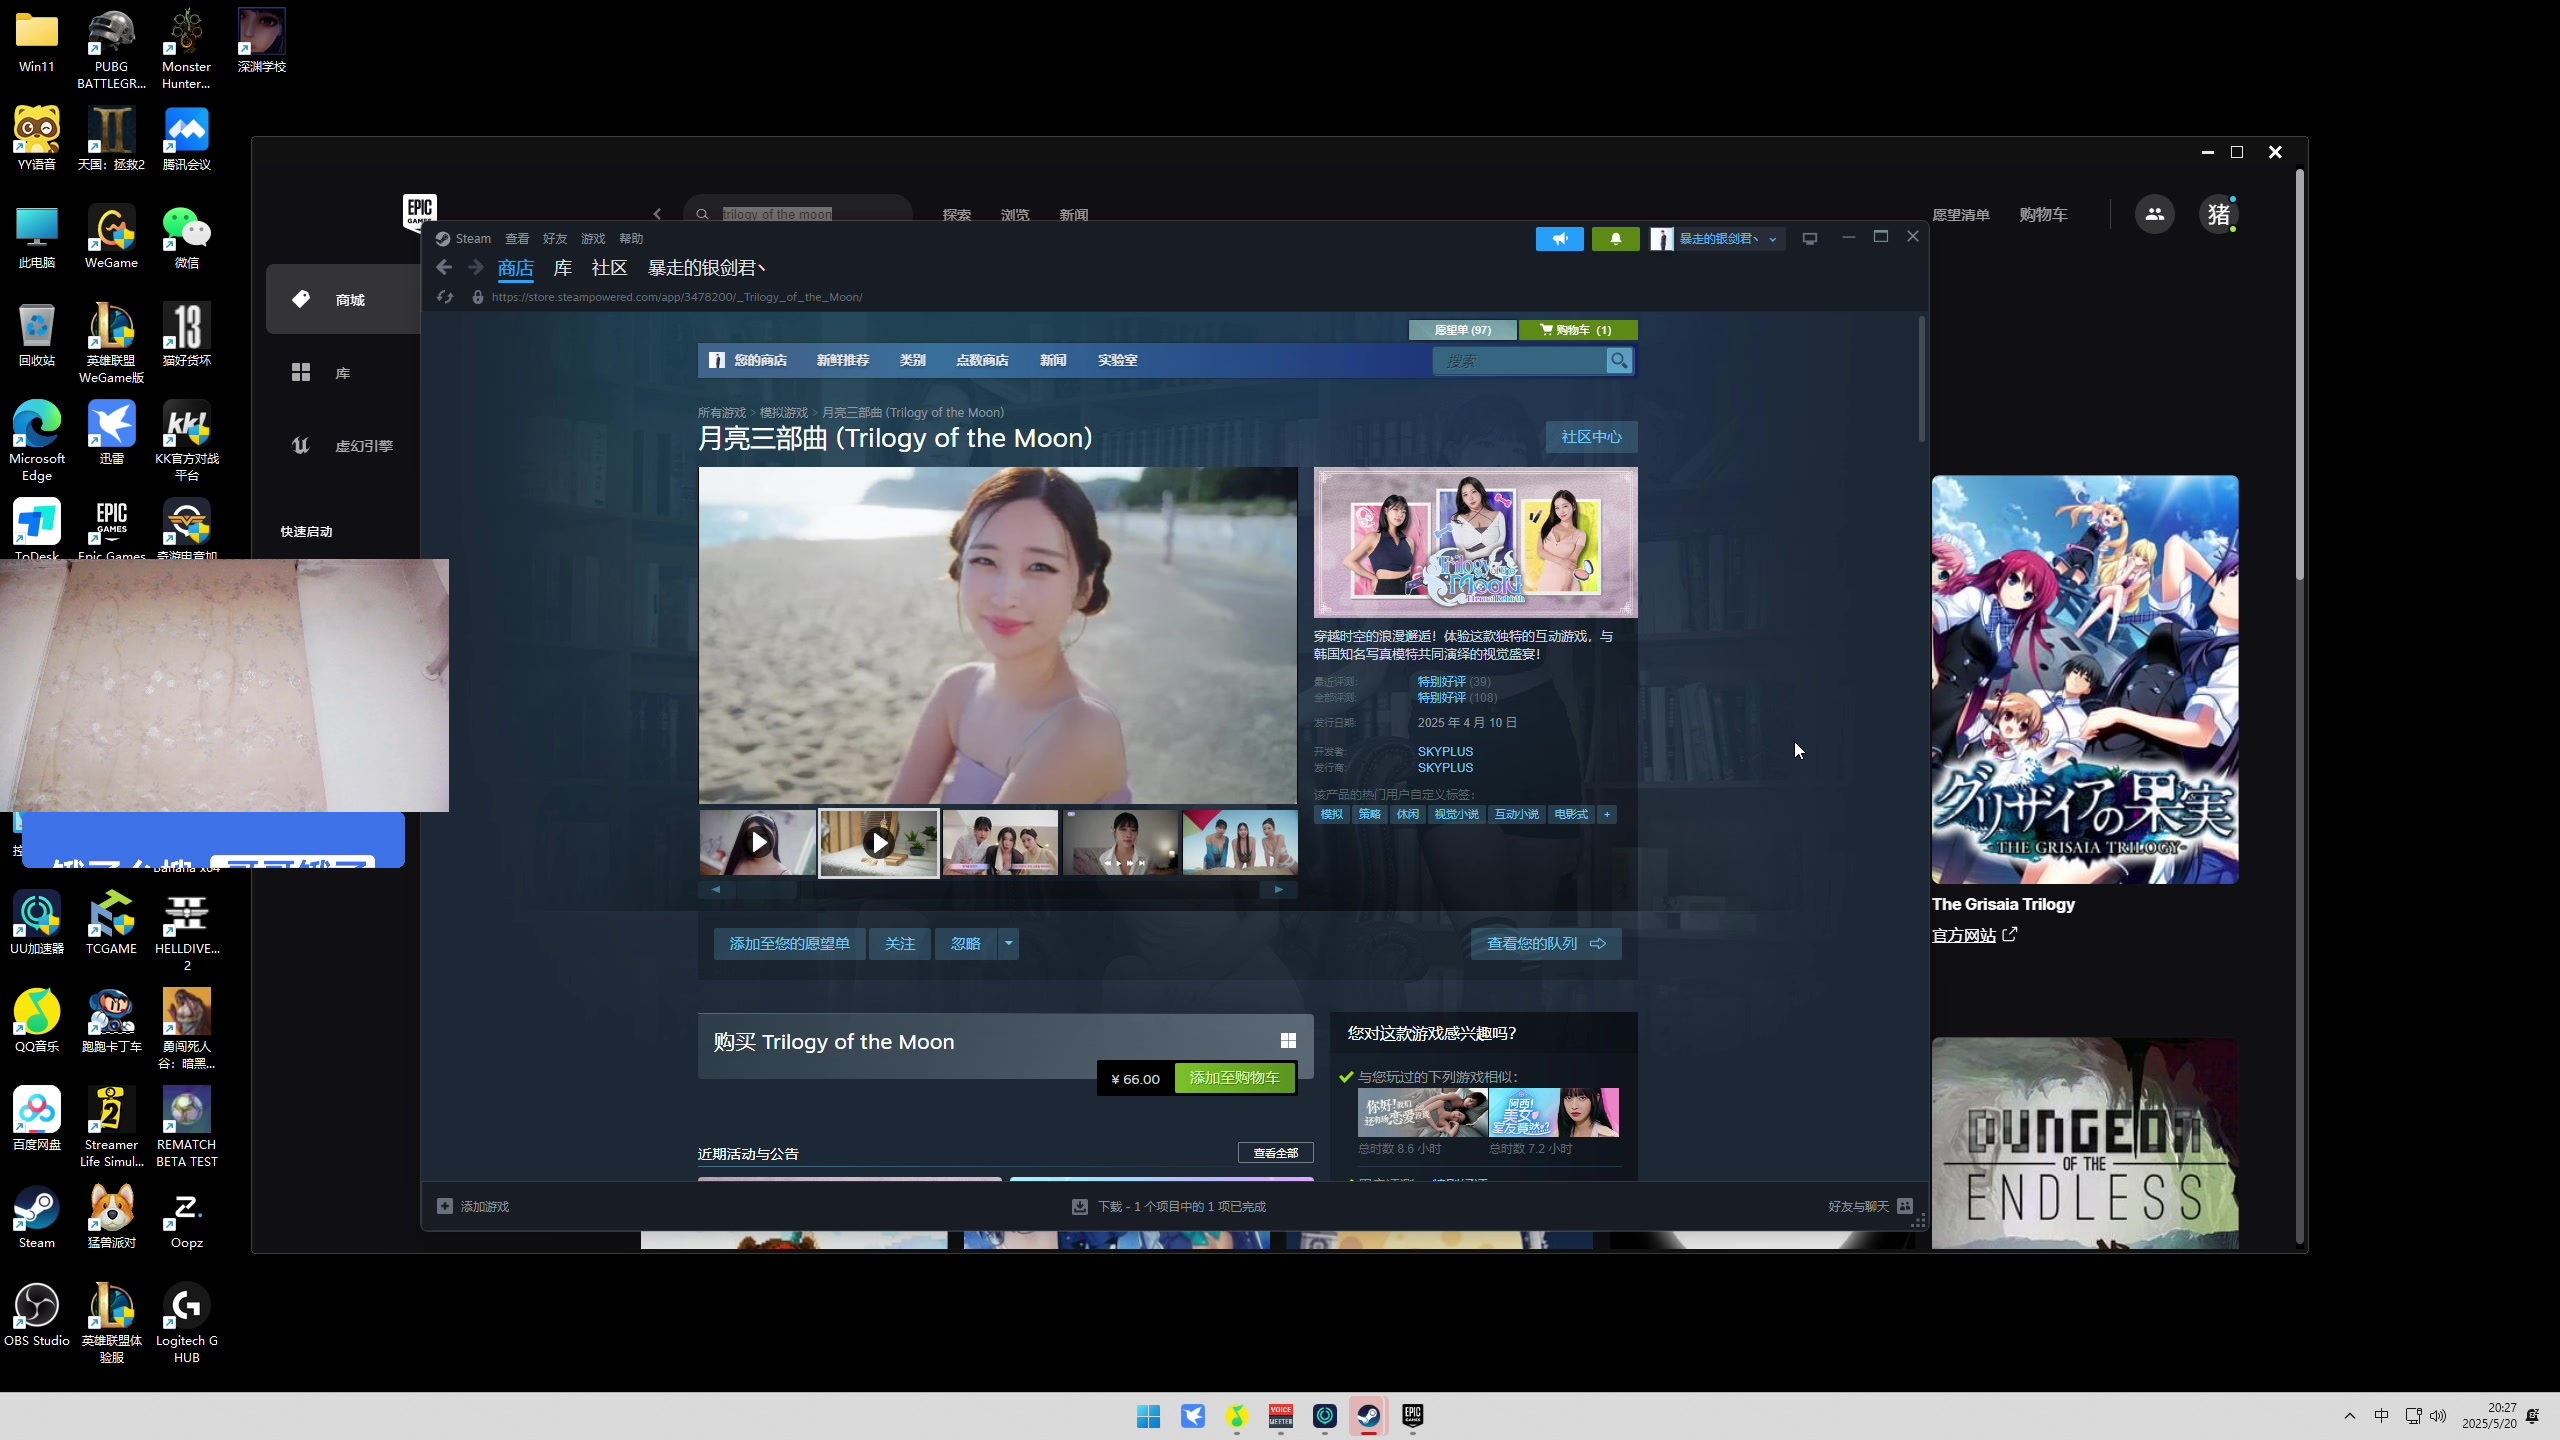Select the 视觉小说 tag
2560x1440 pixels.
1456,815
